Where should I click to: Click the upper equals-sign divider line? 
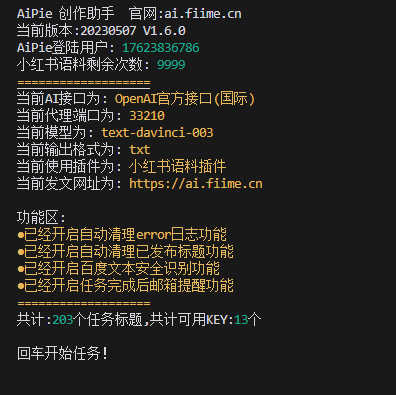tap(84, 83)
